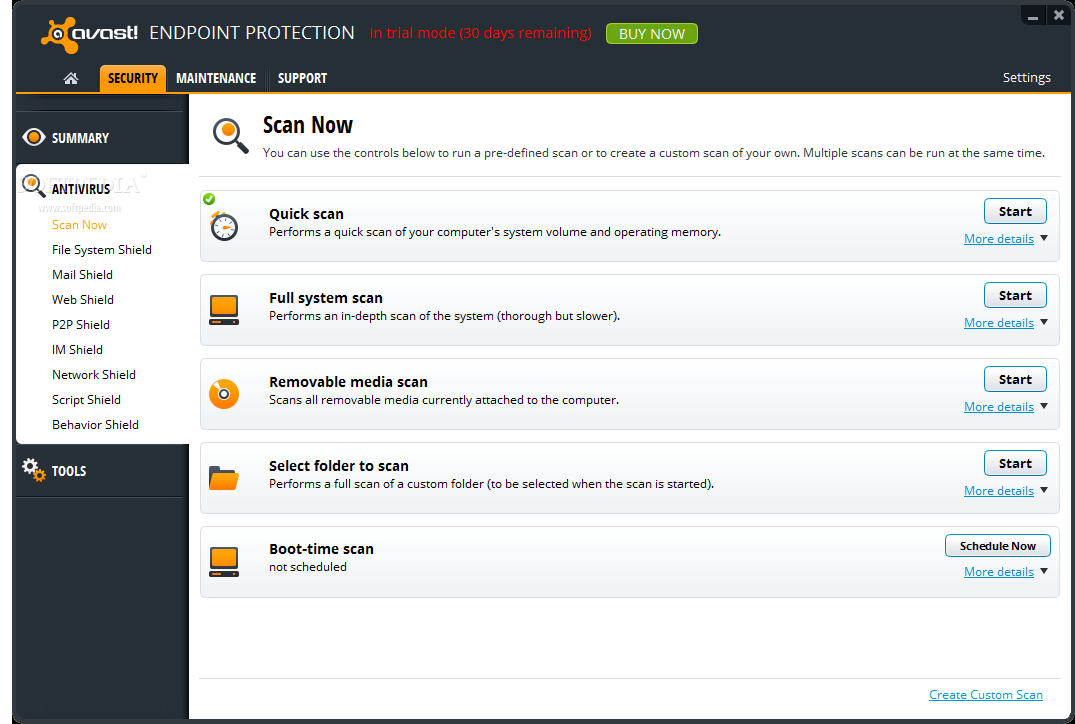Click the Select folder to scan title
The width and height of the screenshot is (1075, 724).
[339, 466]
